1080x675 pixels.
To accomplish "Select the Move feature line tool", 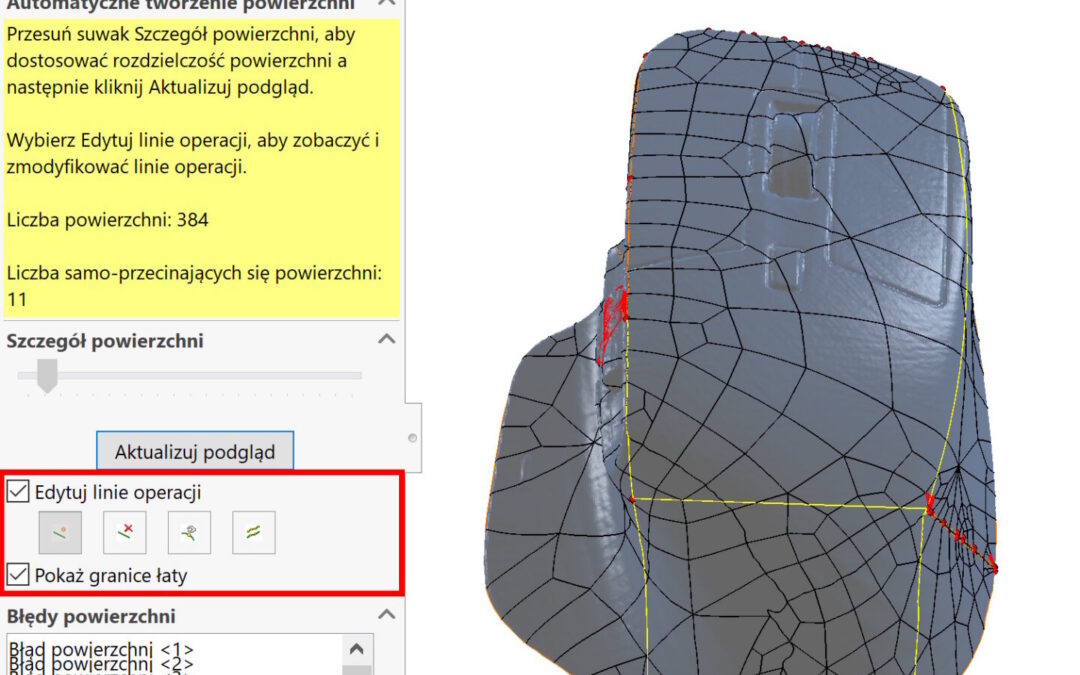I will tap(189, 533).
